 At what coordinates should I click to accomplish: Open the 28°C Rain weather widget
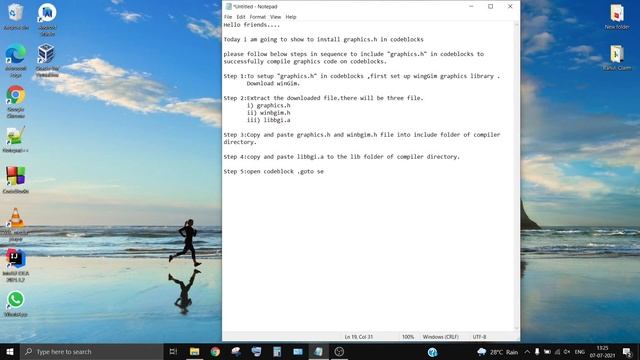[498, 352]
